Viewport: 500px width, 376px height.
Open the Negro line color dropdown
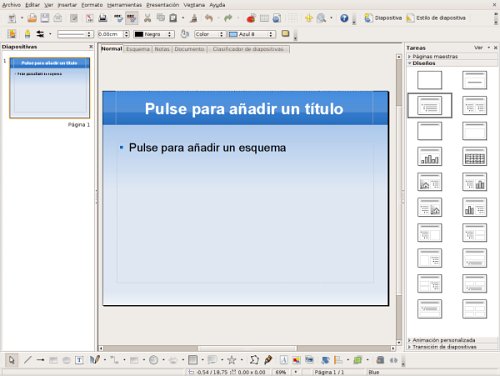point(154,34)
